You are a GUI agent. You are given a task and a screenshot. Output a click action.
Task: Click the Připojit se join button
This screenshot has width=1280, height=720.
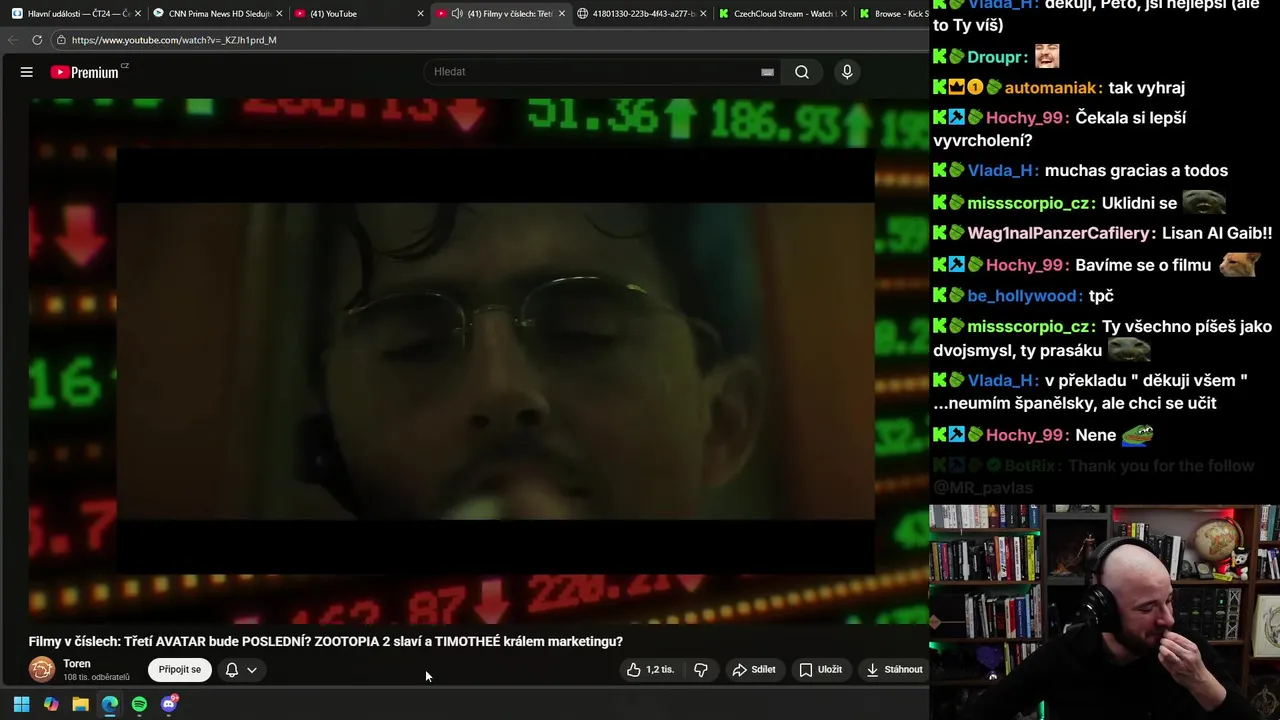[x=180, y=670]
